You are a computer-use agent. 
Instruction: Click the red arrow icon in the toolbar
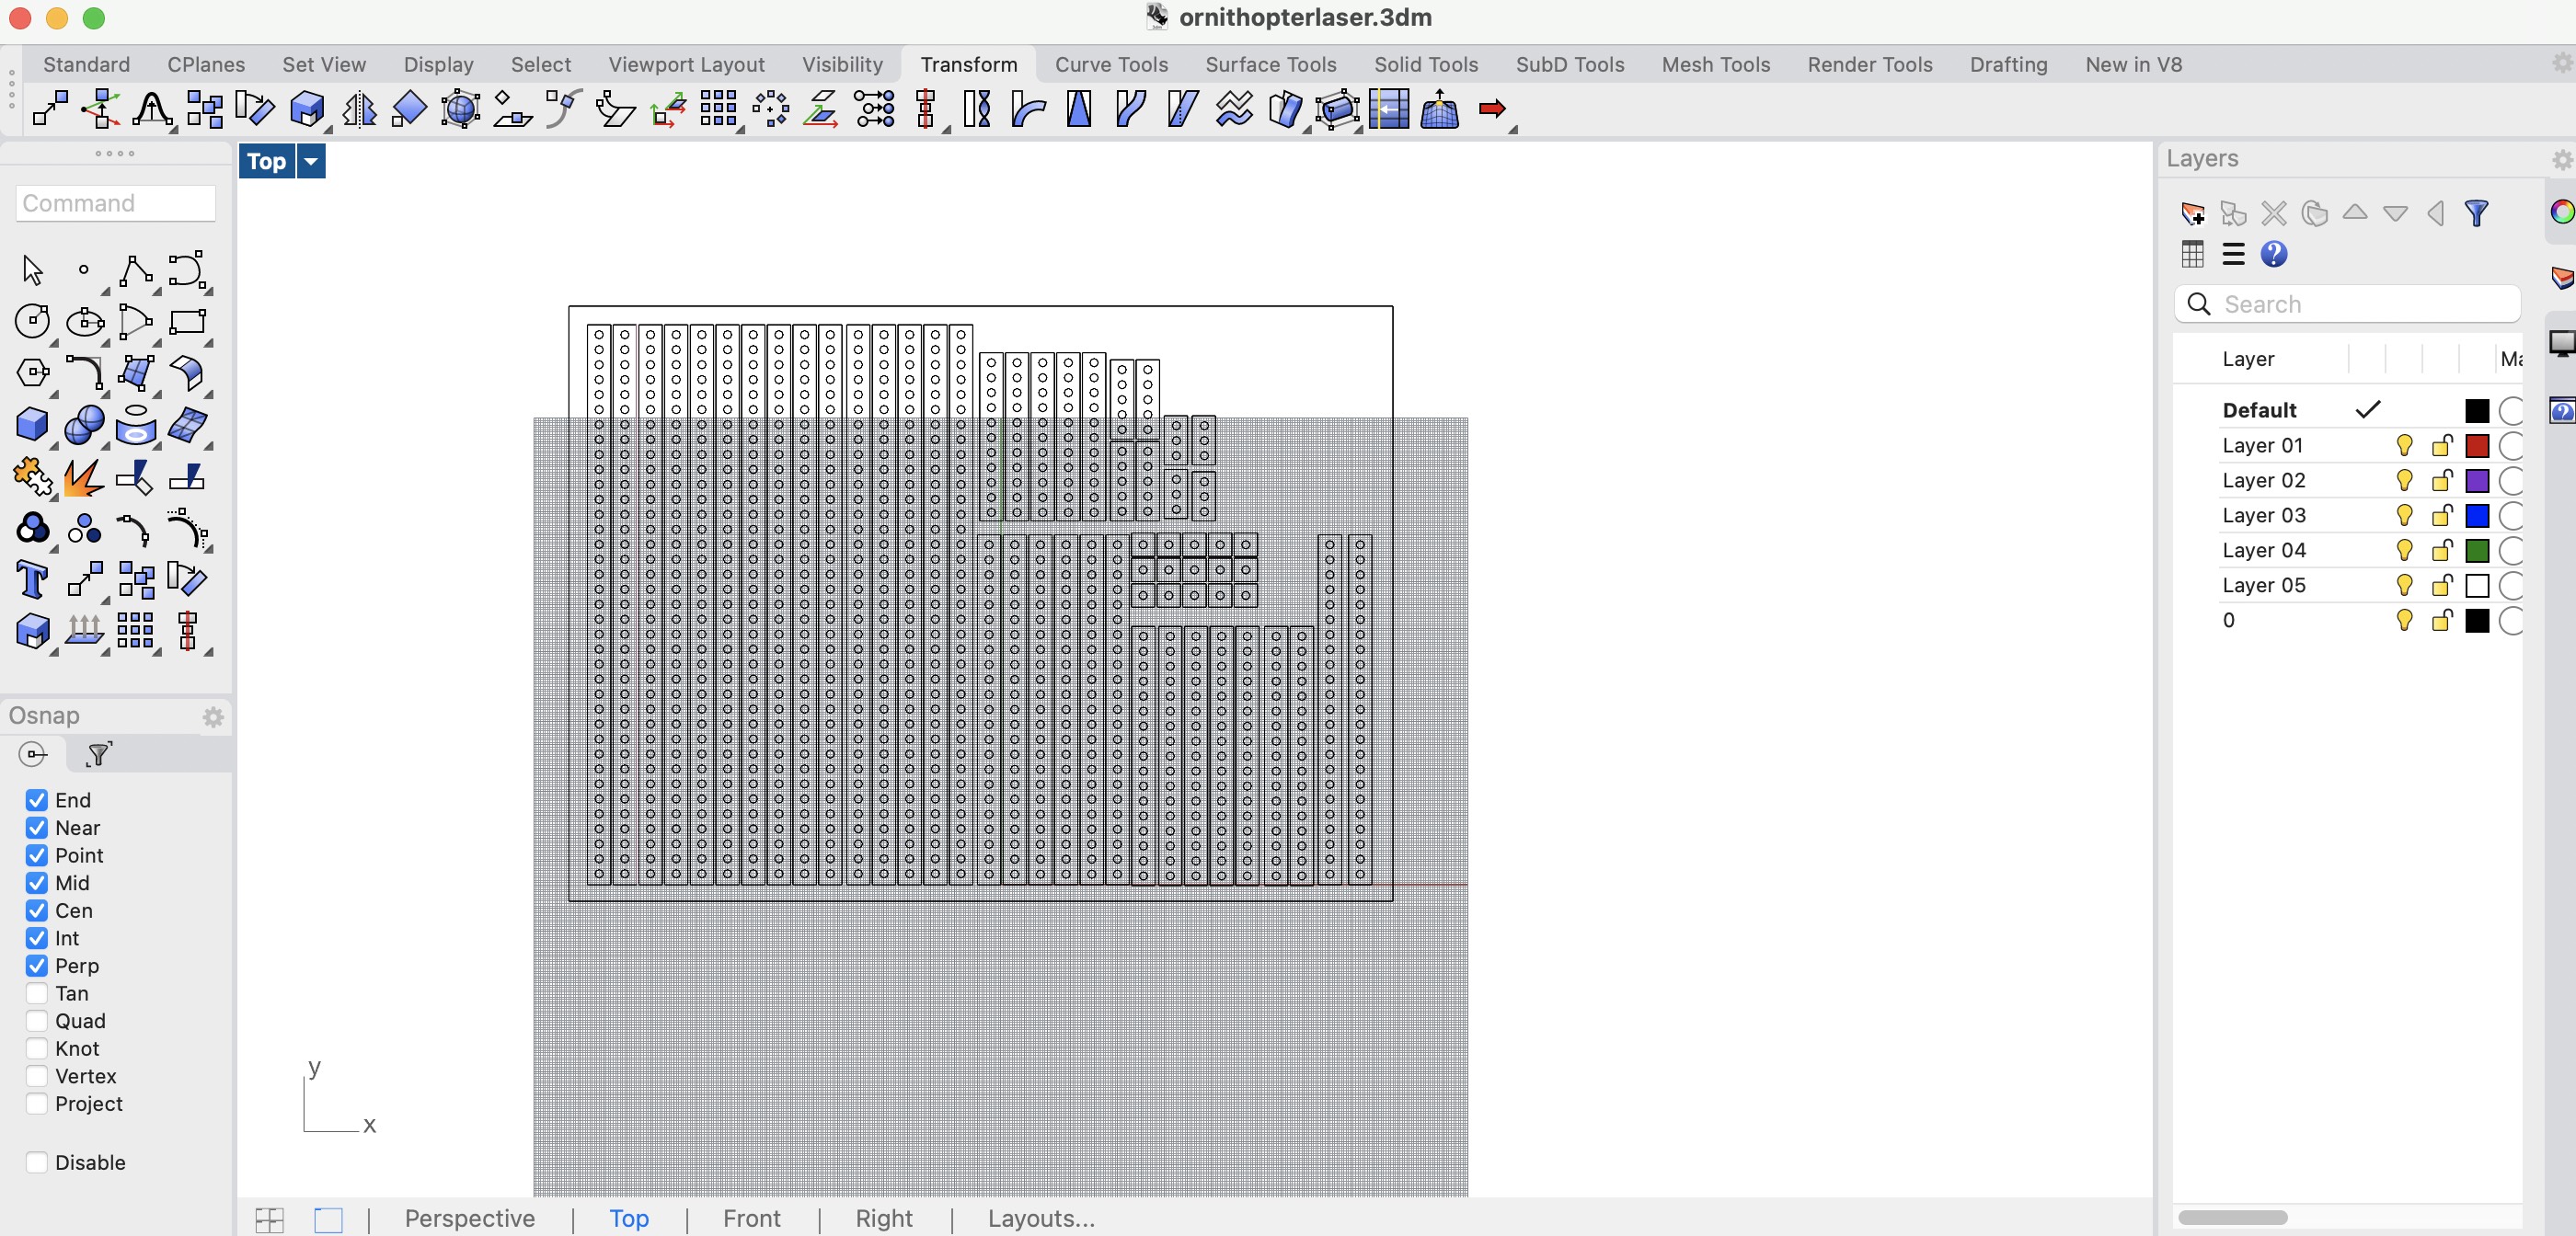pos(1492,108)
